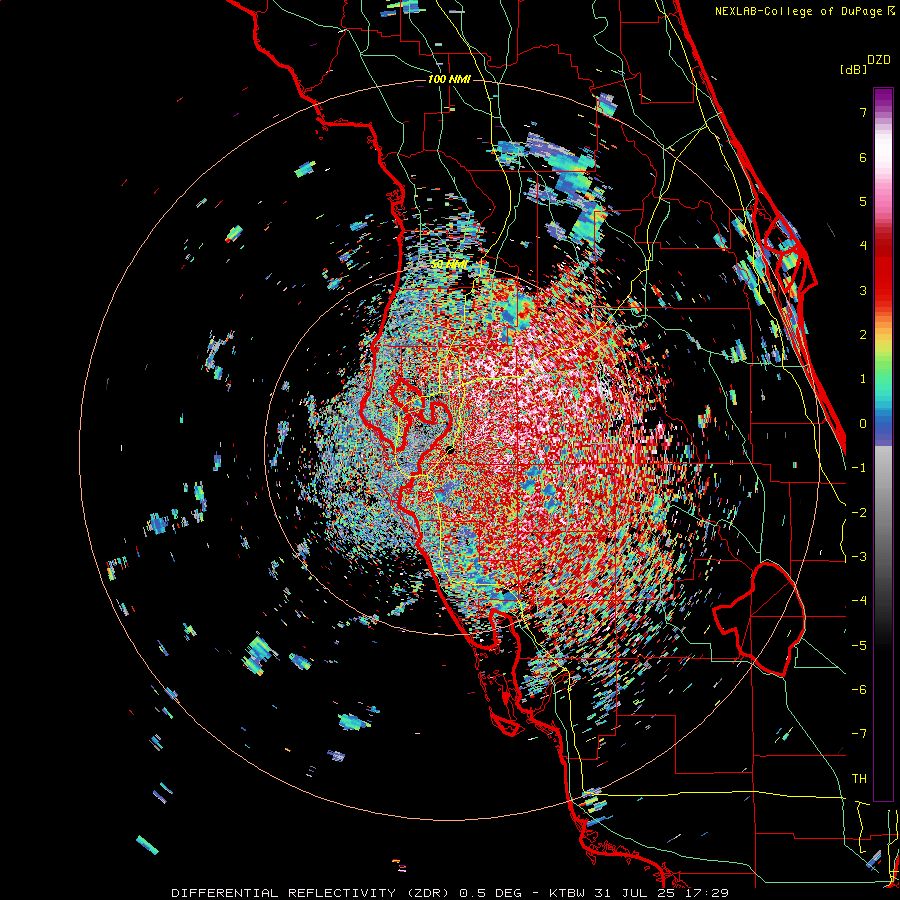Click the 6 value on color scale
900x900 pixels.
click(x=863, y=157)
